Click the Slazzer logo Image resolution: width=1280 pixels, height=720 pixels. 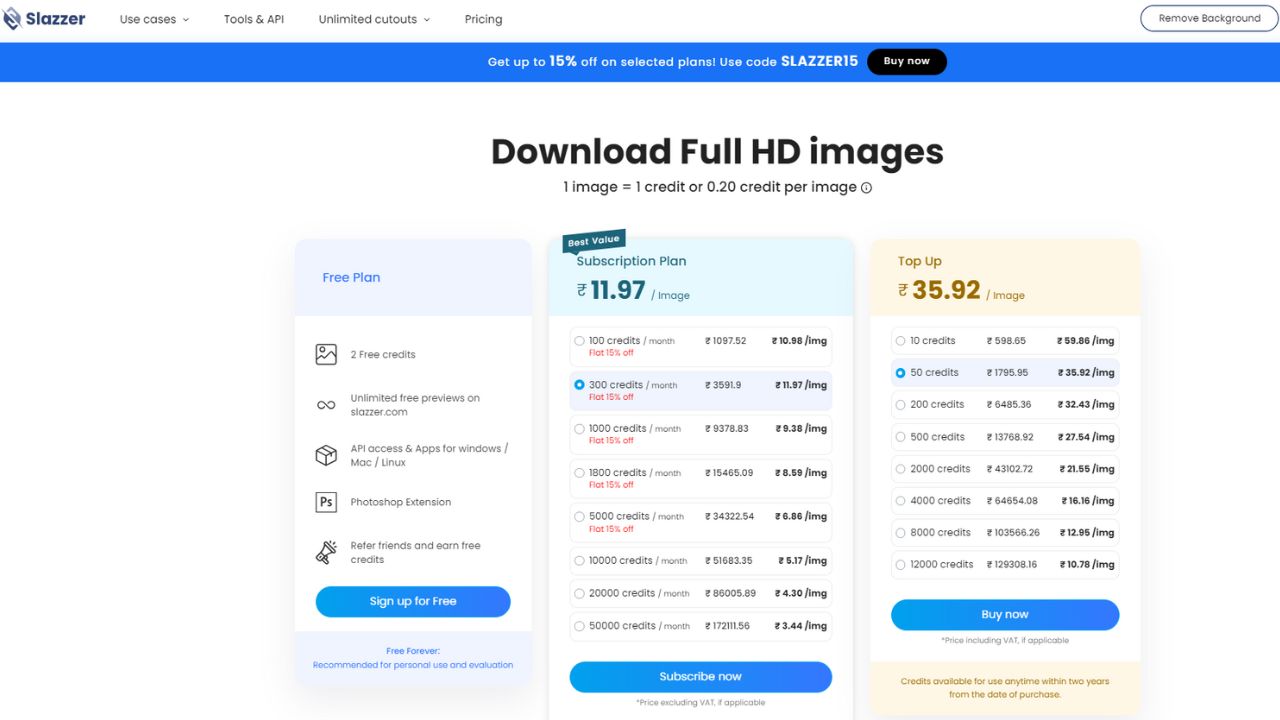click(44, 19)
